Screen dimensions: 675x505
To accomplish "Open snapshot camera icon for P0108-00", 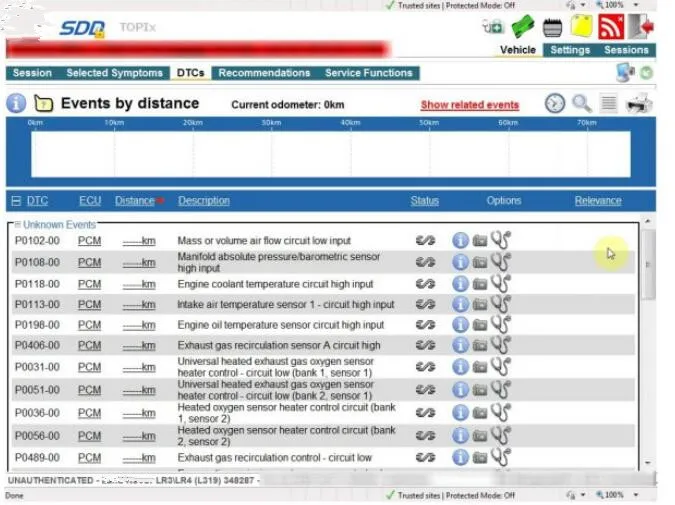I will (480, 262).
